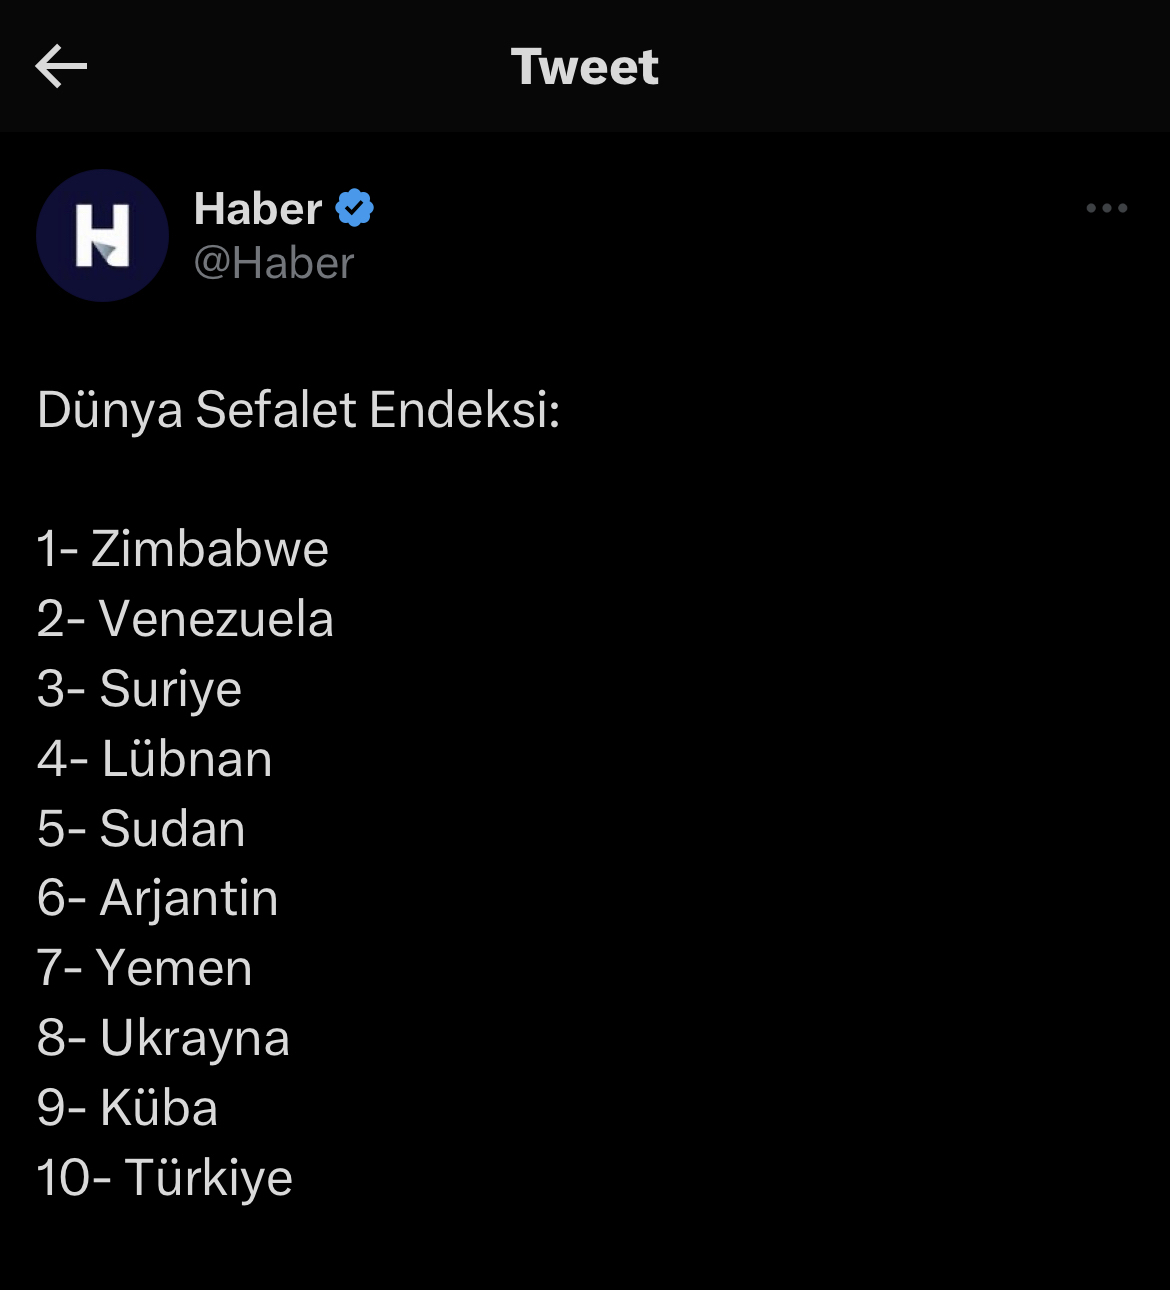Tap the "5- Sudan" line
Viewport: 1170px width, 1290px height.
141,829
